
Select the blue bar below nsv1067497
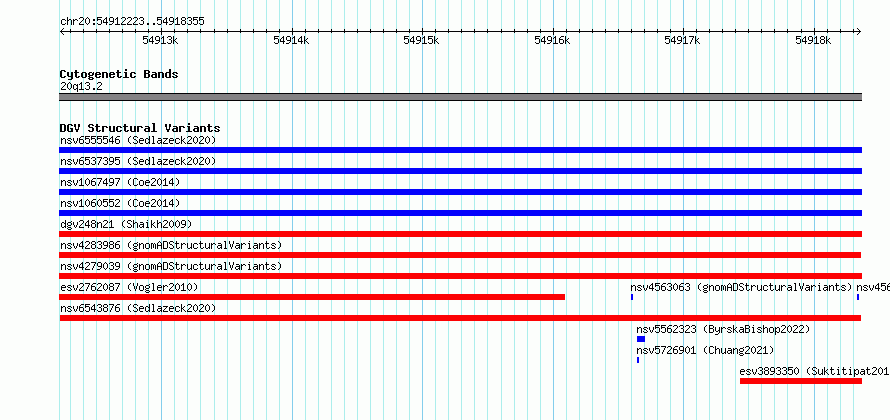460,192
